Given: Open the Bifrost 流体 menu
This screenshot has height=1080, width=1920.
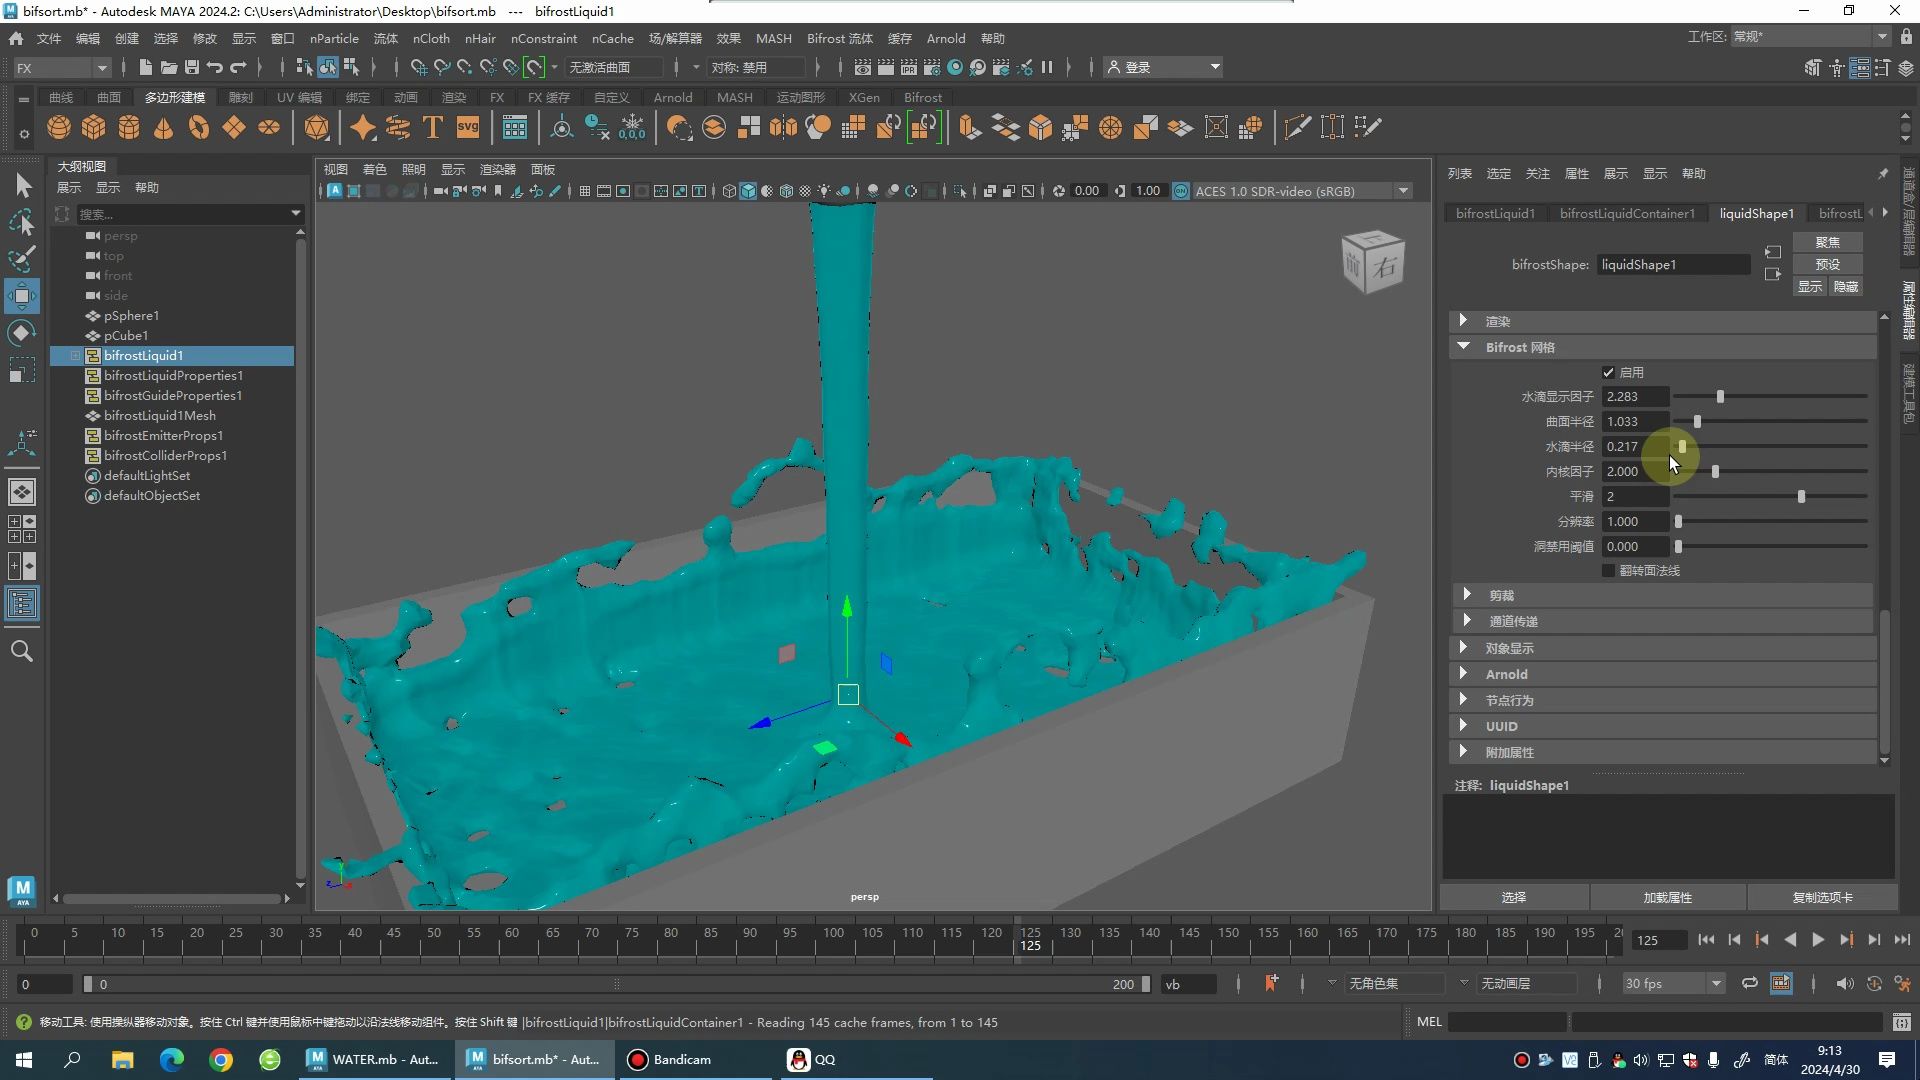Looking at the screenshot, I should click(x=839, y=39).
